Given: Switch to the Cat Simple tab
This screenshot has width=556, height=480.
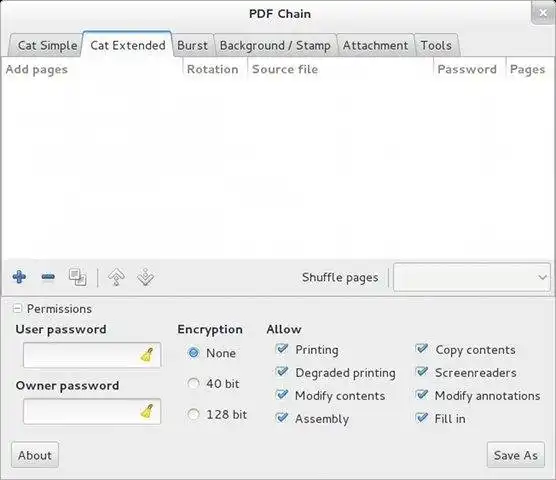Looking at the screenshot, I should 47,45.
